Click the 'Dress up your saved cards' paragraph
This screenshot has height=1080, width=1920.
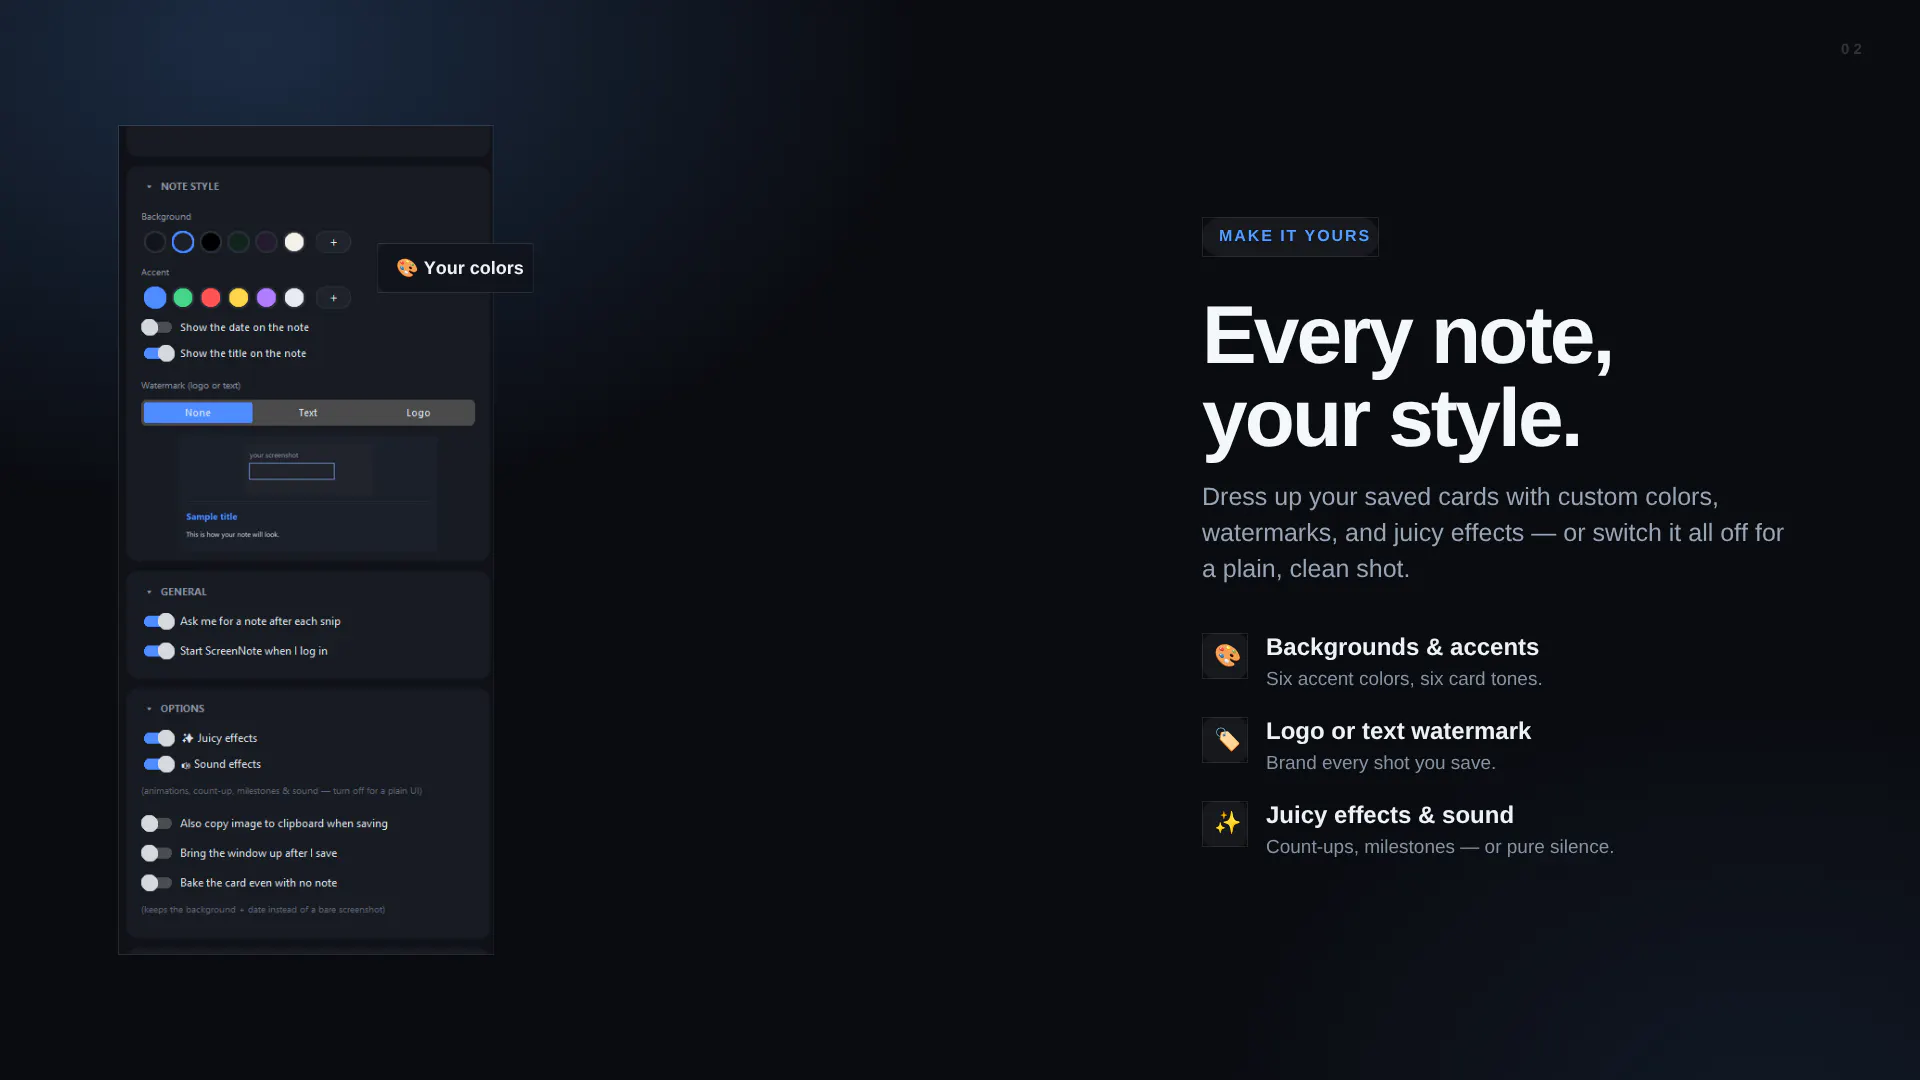[x=1493, y=533]
